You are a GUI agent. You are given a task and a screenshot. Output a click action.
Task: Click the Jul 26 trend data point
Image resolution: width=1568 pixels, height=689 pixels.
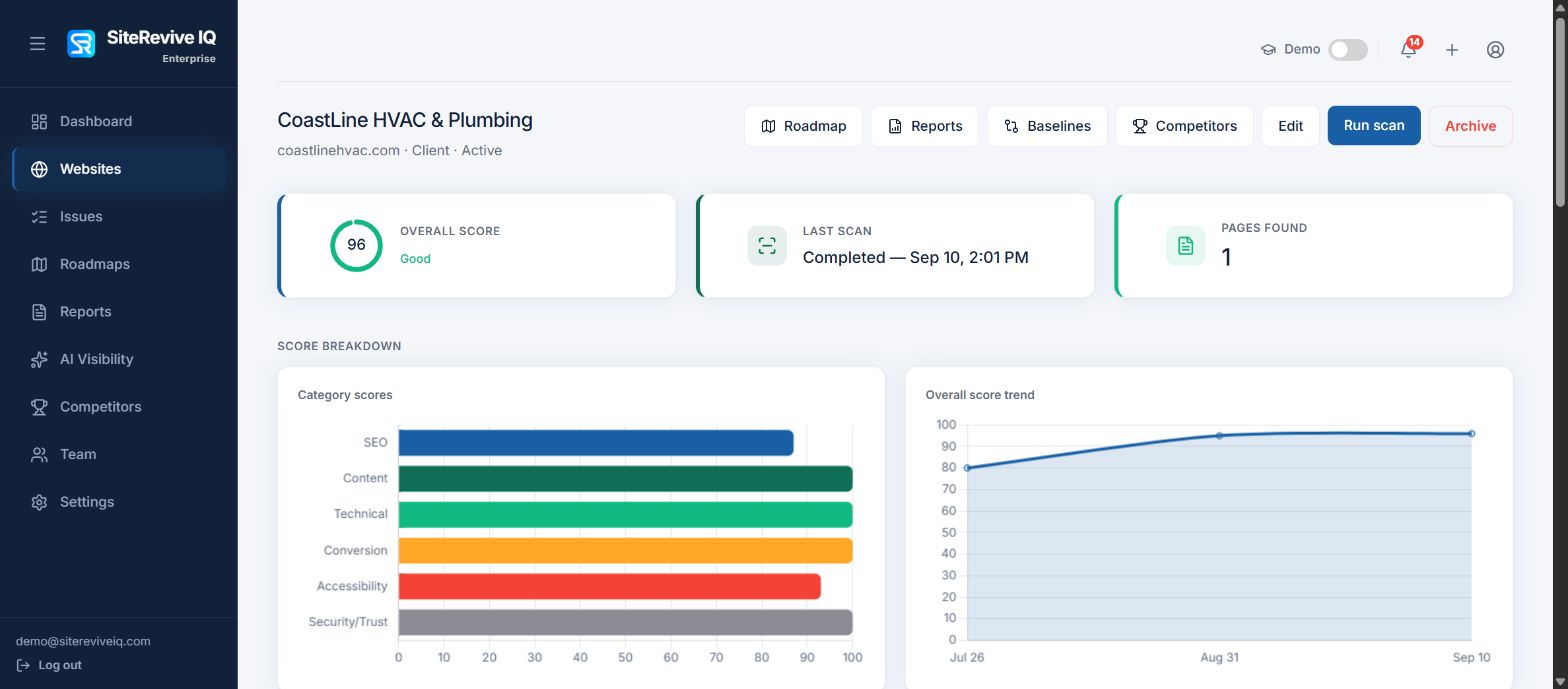point(967,468)
